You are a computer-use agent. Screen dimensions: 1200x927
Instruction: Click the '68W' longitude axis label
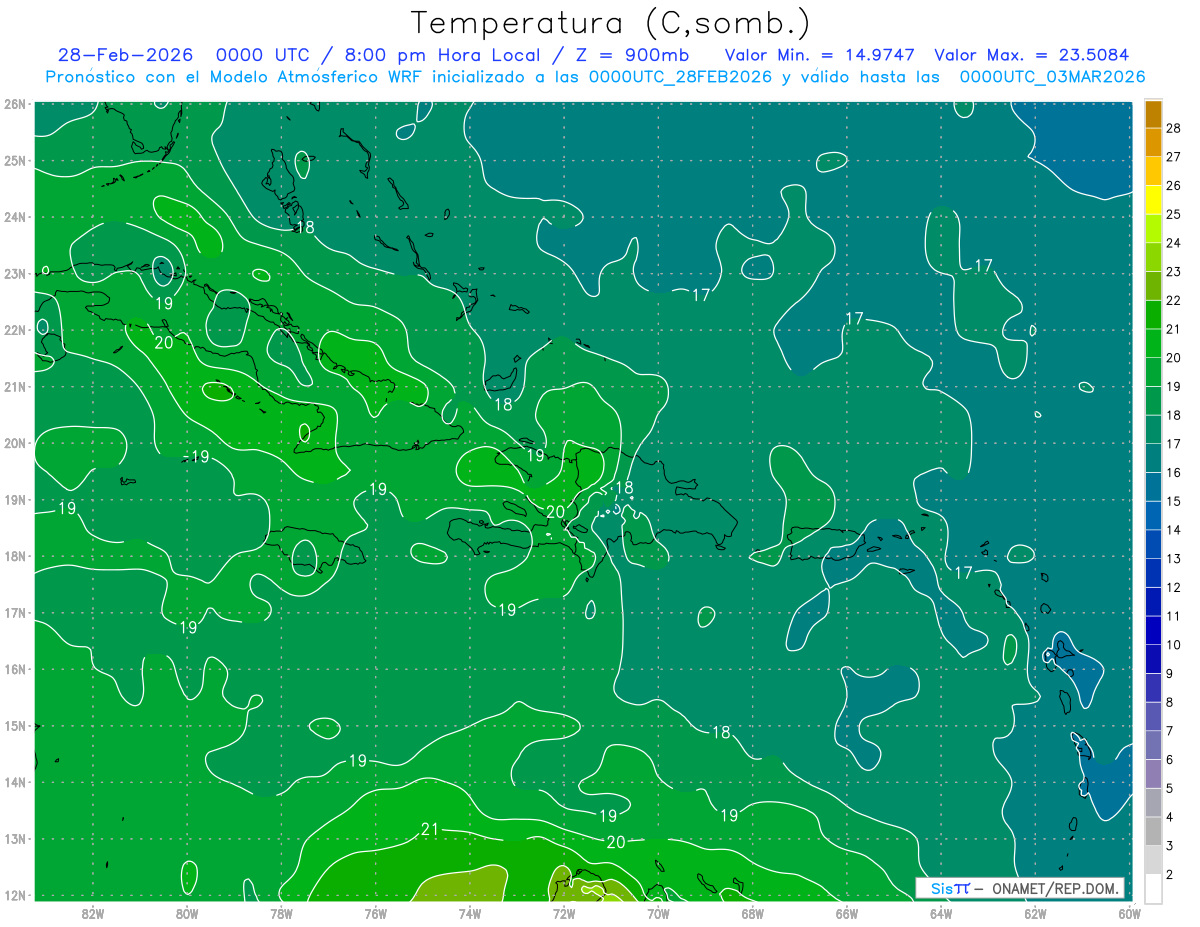(x=752, y=913)
